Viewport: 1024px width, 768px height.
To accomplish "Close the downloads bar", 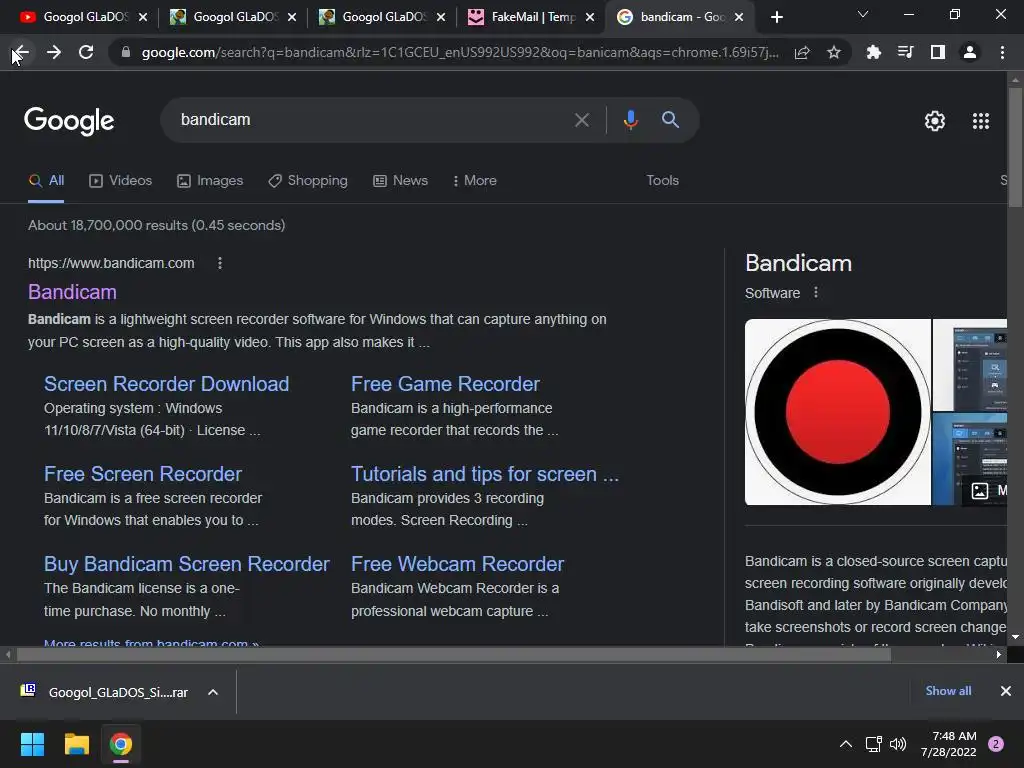I will tap(1006, 691).
